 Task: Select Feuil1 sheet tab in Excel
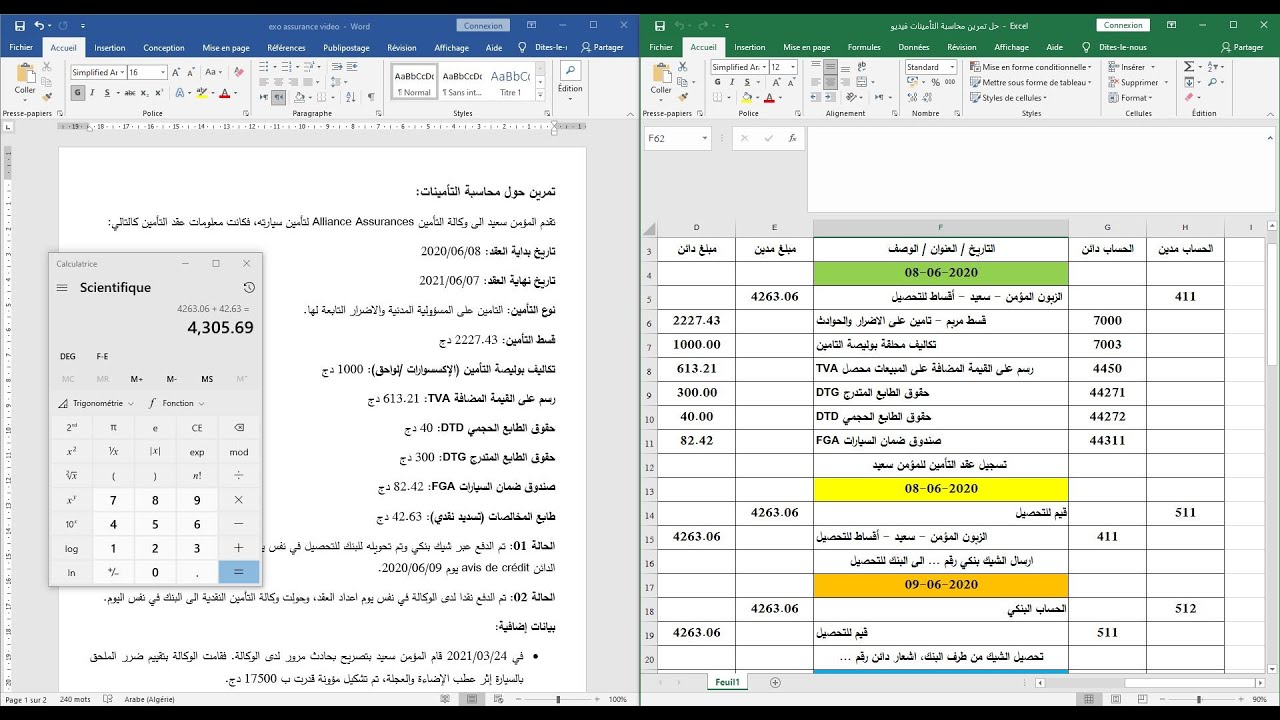(727, 682)
